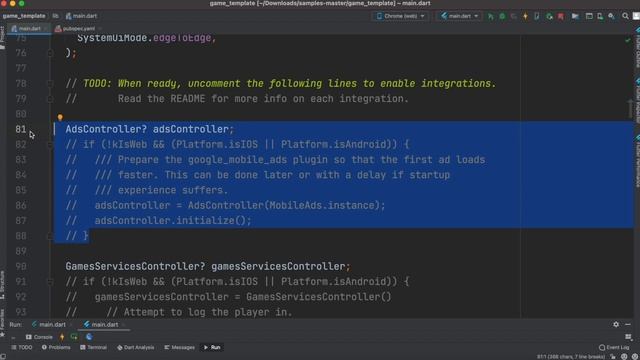This screenshot has height=360, width=640.
Task: Open the Event Log
Action: [x=614, y=348]
